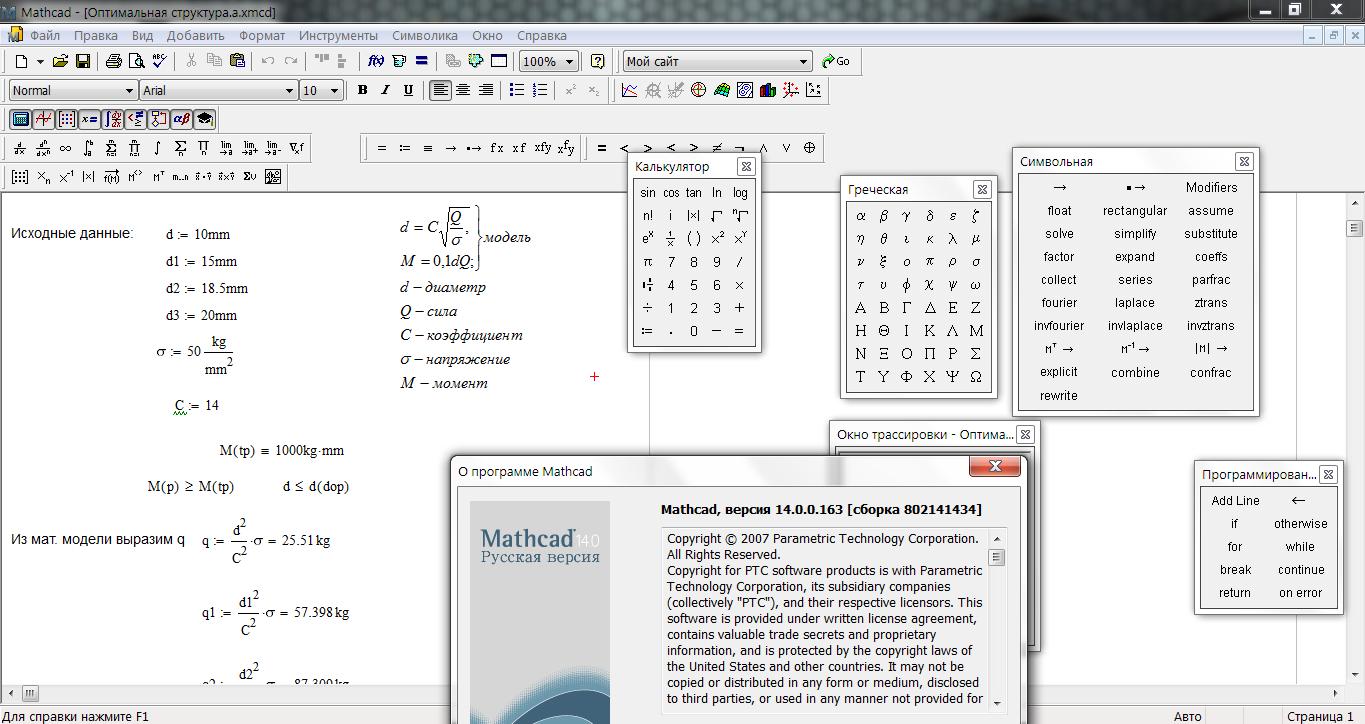Click About dialog scroll-down arrow
Viewport: 1365px width, 724px height.
coord(996,704)
